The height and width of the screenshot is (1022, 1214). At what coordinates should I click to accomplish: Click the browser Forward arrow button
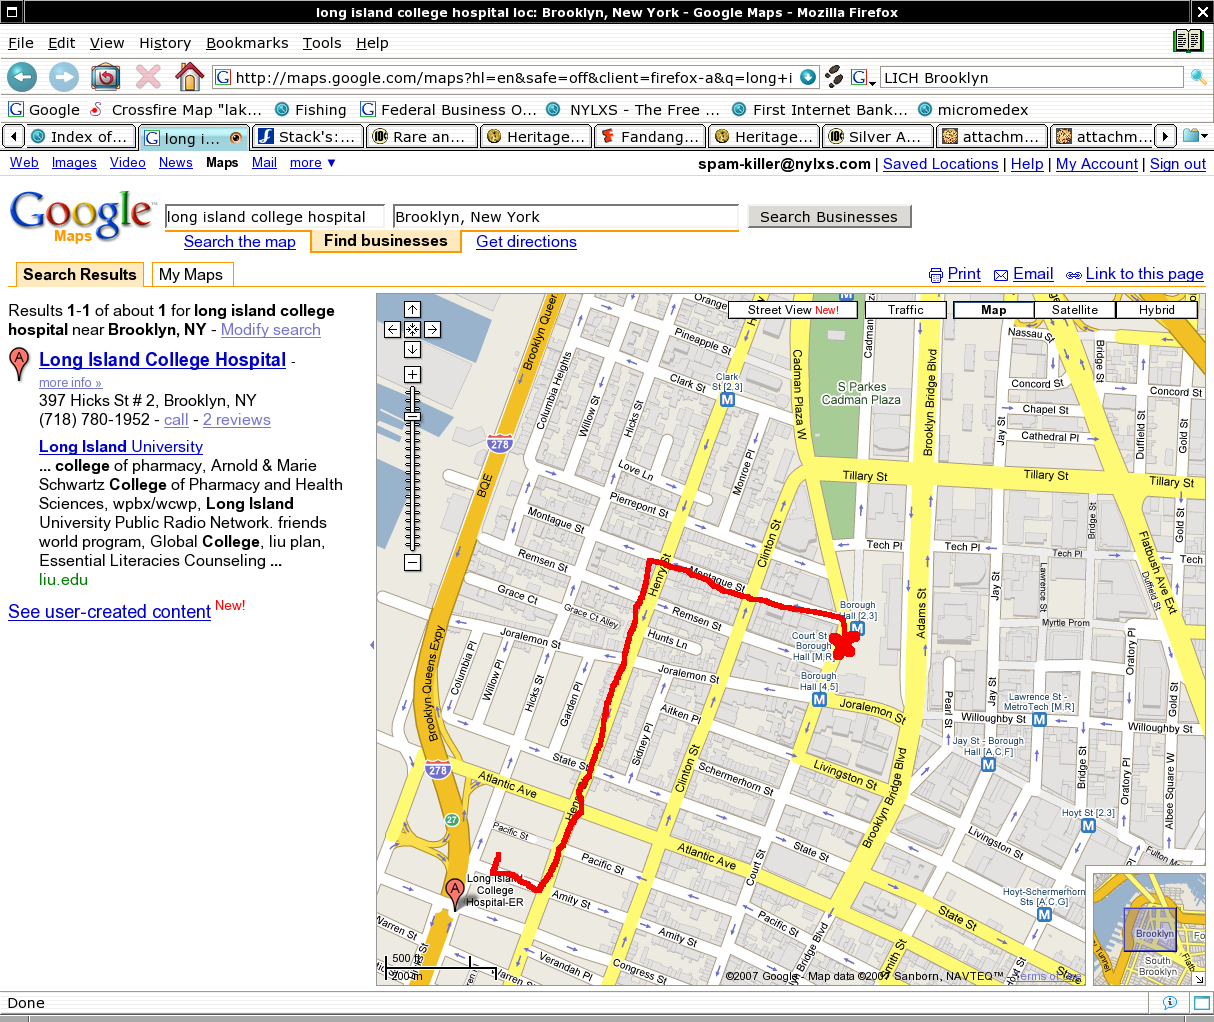(64, 77)
